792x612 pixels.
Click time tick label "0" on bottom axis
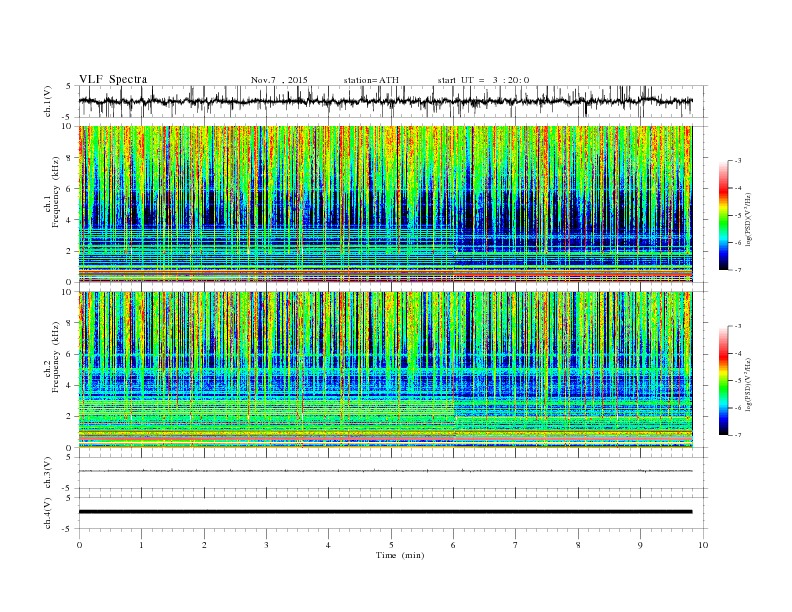[79, 545]
